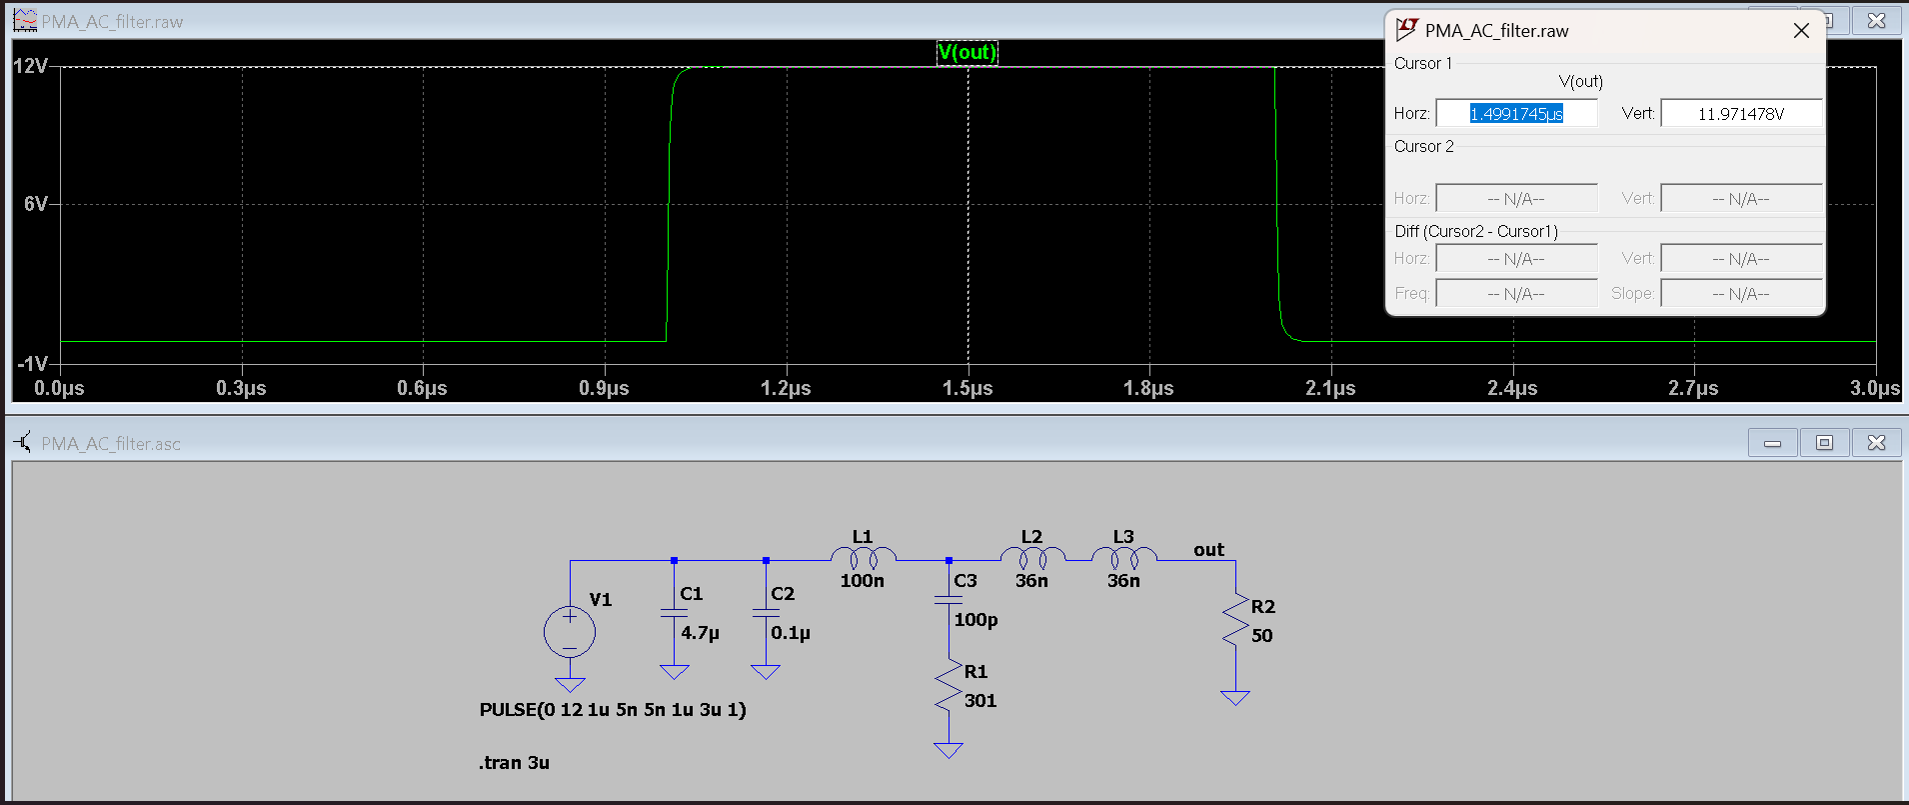The image size is (1909, 805).
Task: Click the waveform window title icon
Action: coord(24,21)
